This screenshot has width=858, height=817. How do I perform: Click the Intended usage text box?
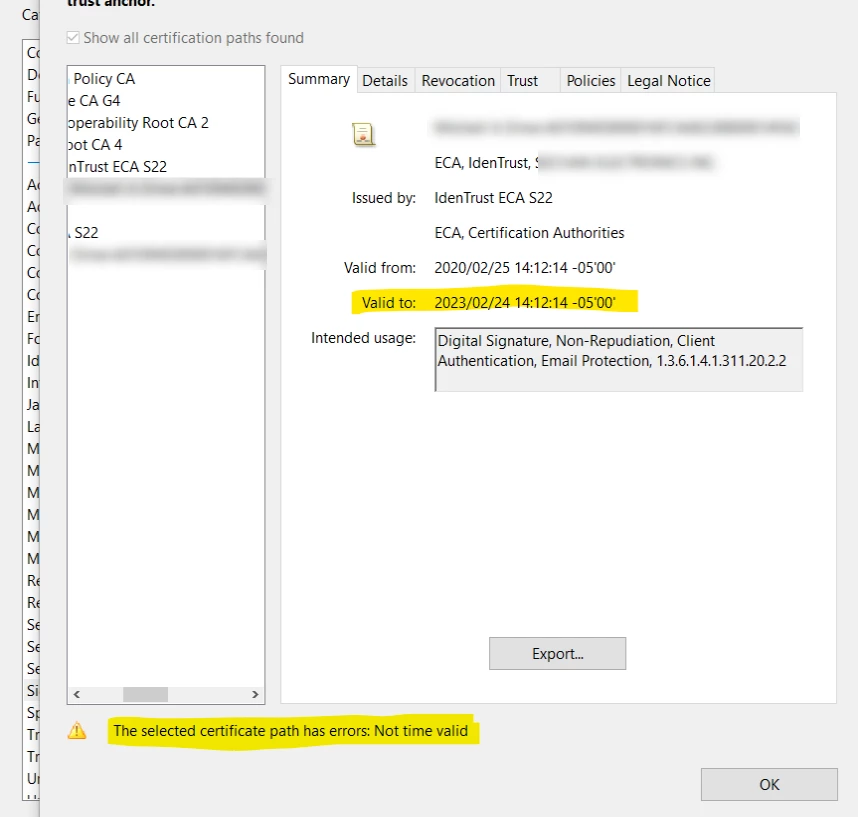(619, 360)
